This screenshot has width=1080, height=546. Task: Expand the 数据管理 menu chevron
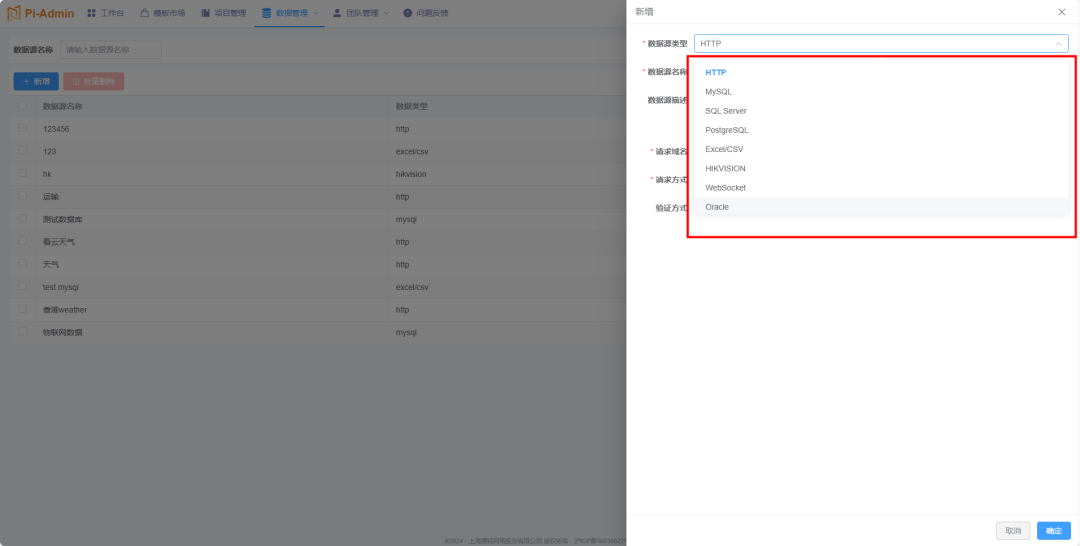click(315, 13)
